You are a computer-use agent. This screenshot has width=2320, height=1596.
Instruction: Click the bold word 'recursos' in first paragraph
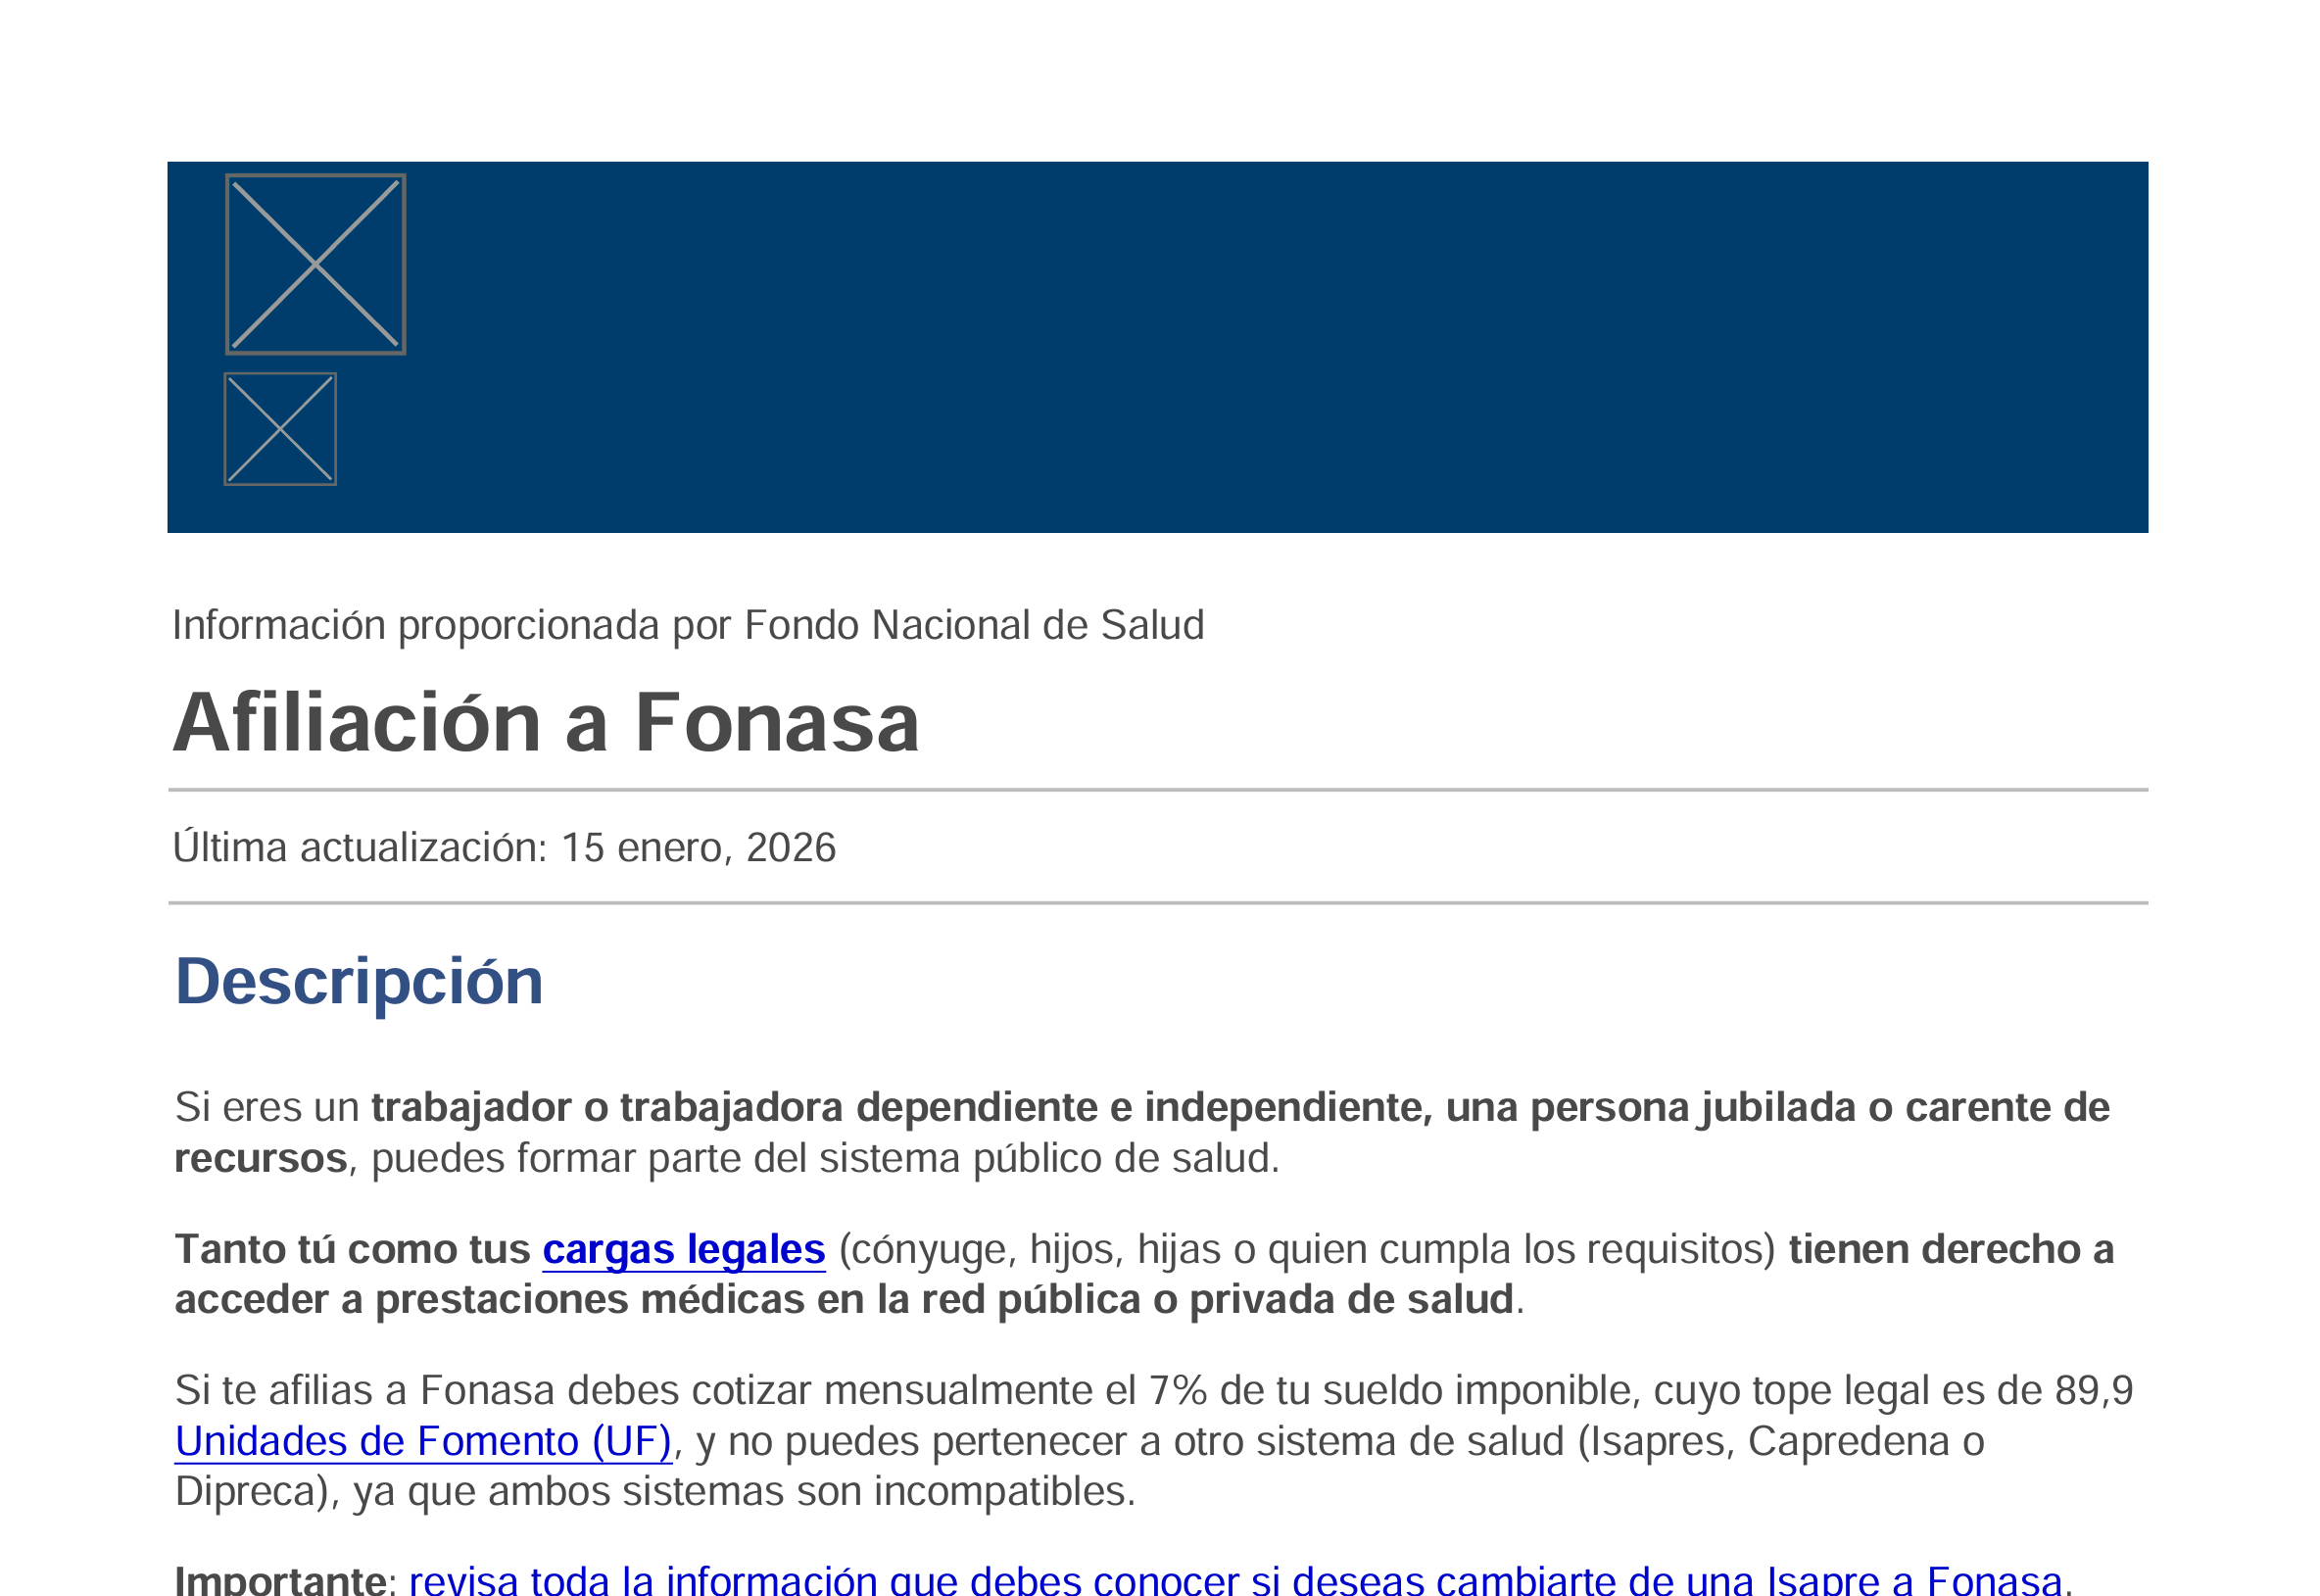[x=260, y=1159]
